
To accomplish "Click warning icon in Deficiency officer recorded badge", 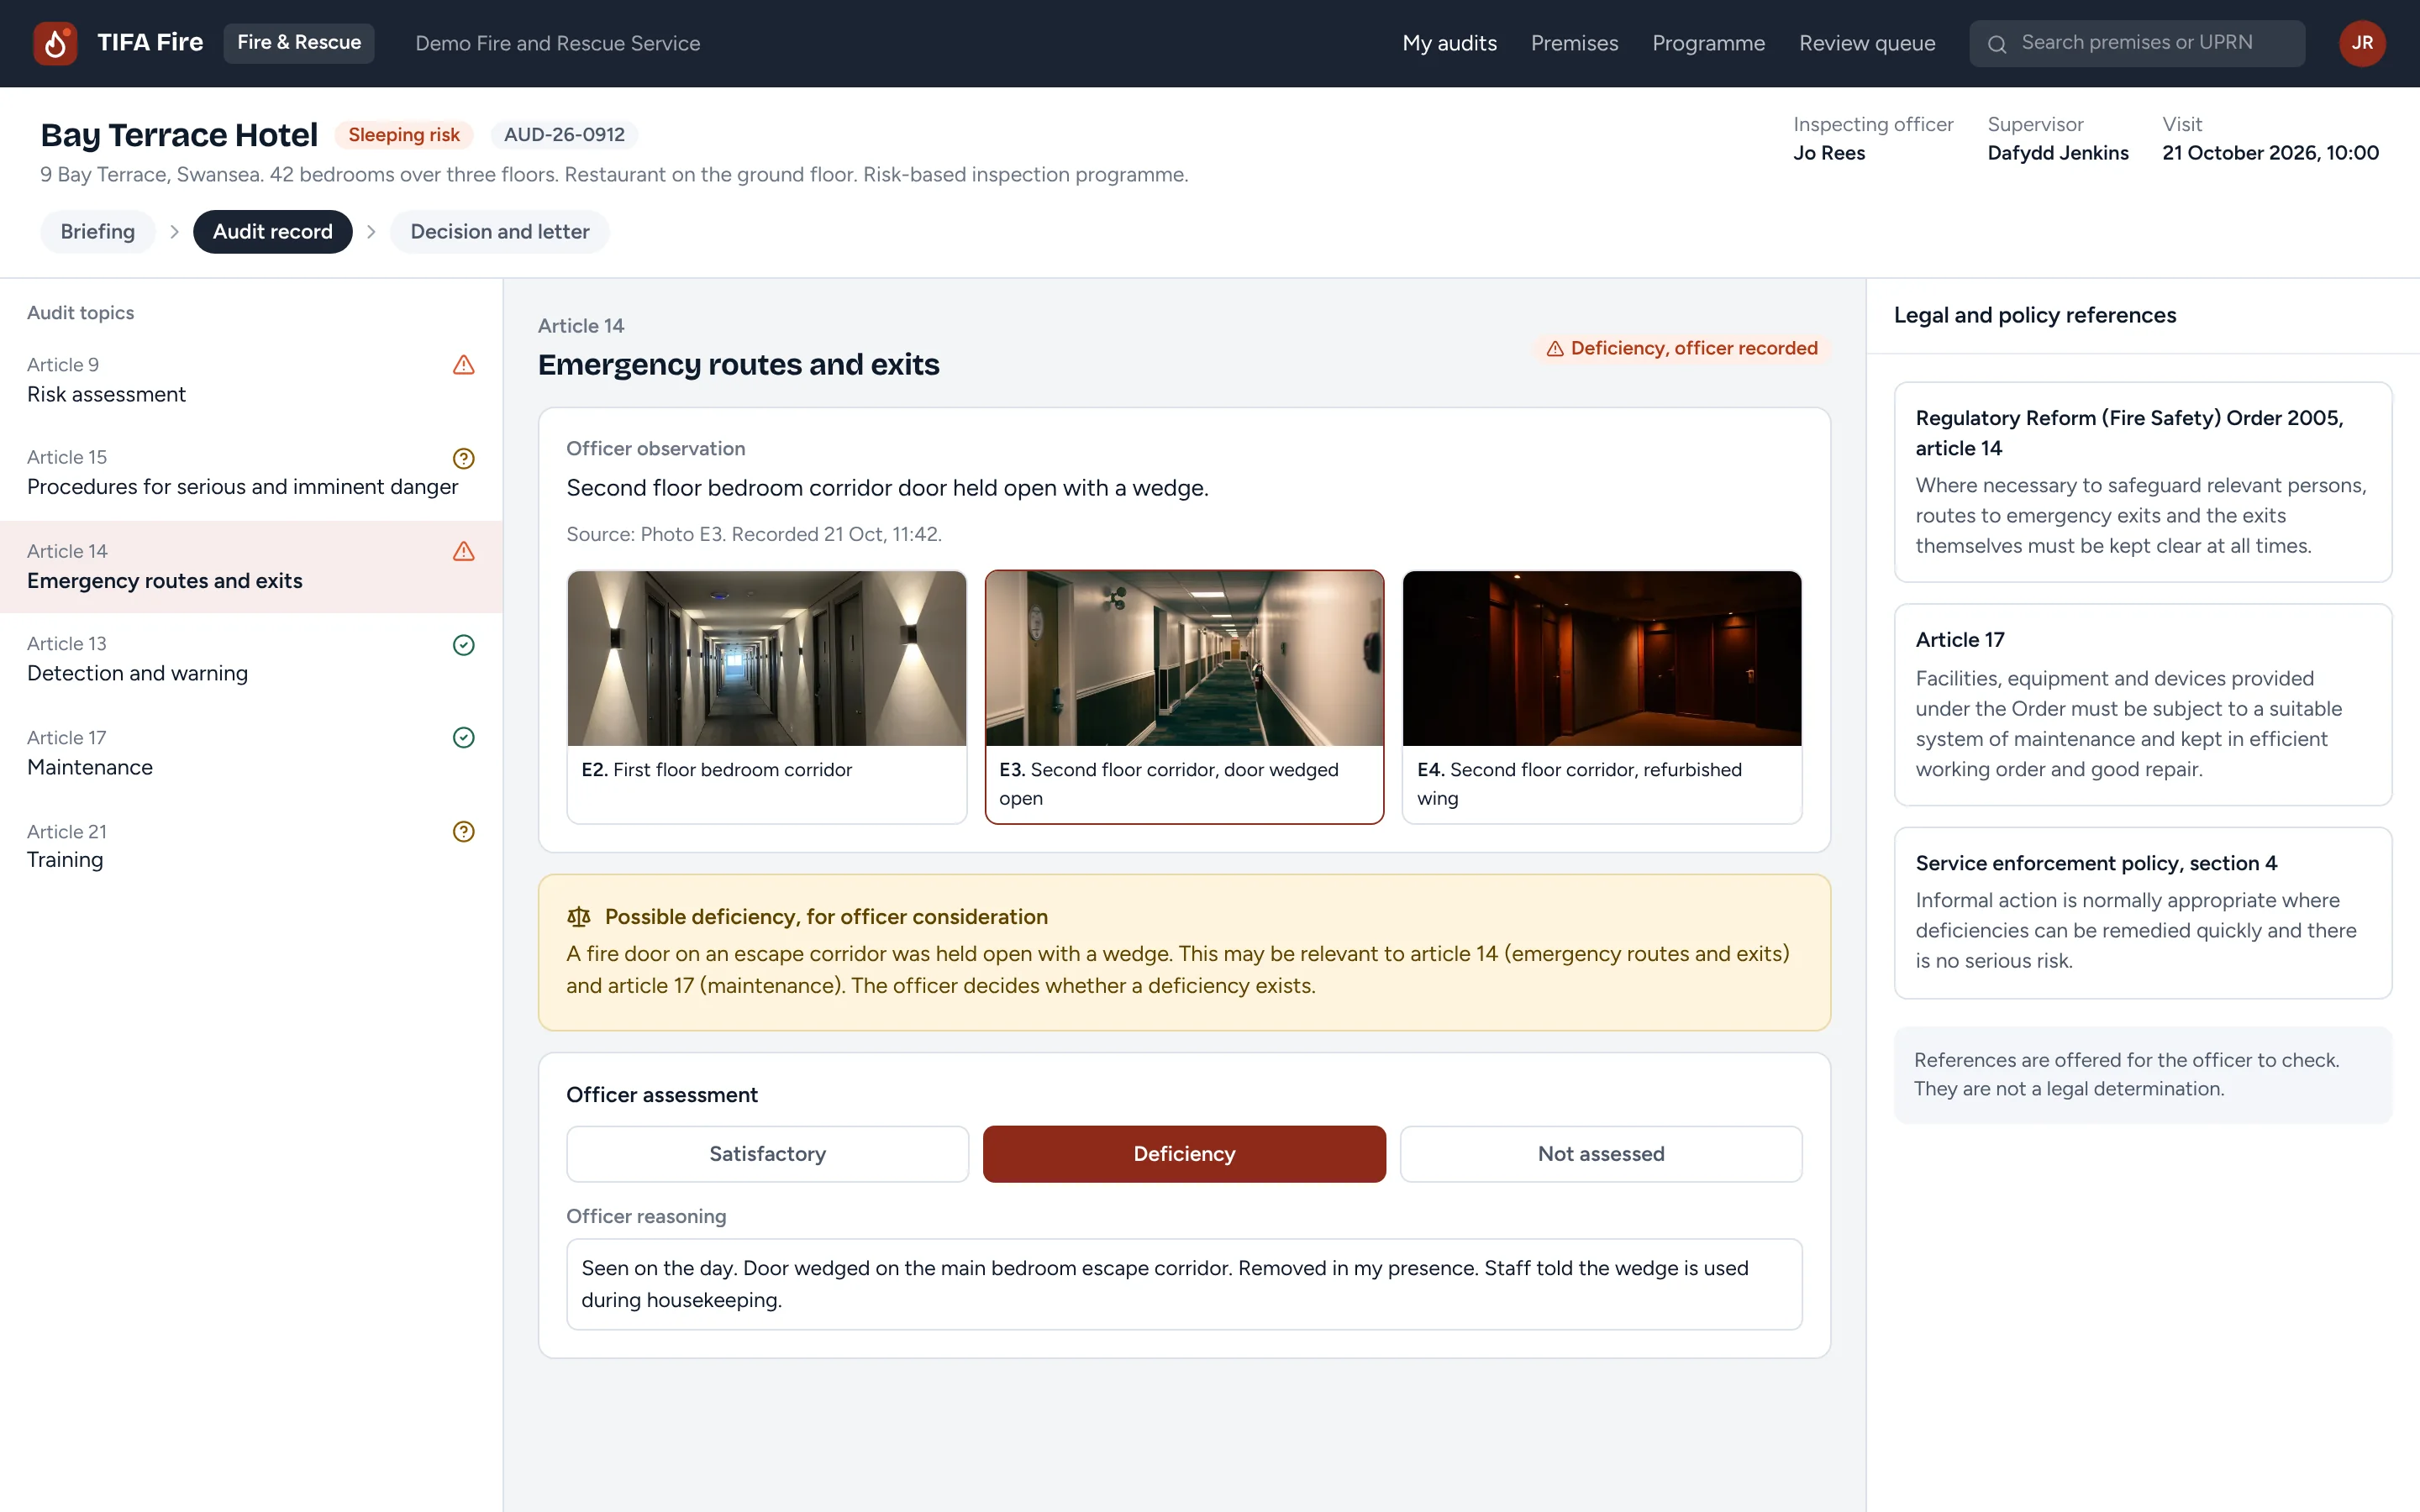I will [1555, 349].
